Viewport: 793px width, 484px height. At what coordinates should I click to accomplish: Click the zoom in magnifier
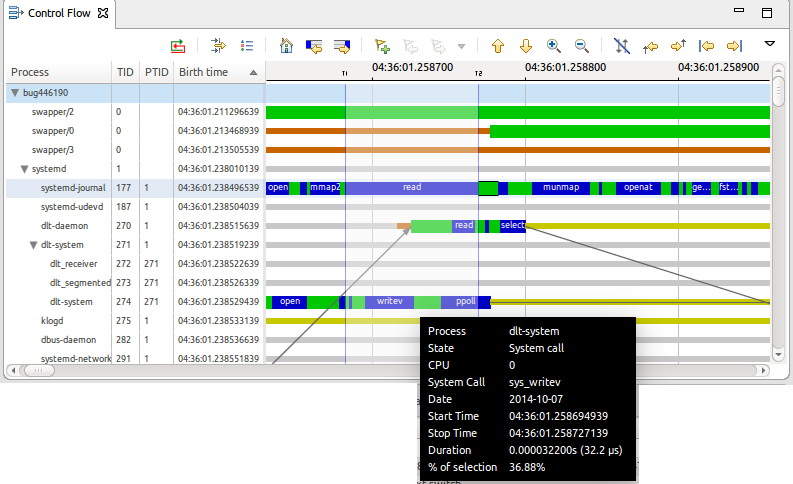click(554, 46)
